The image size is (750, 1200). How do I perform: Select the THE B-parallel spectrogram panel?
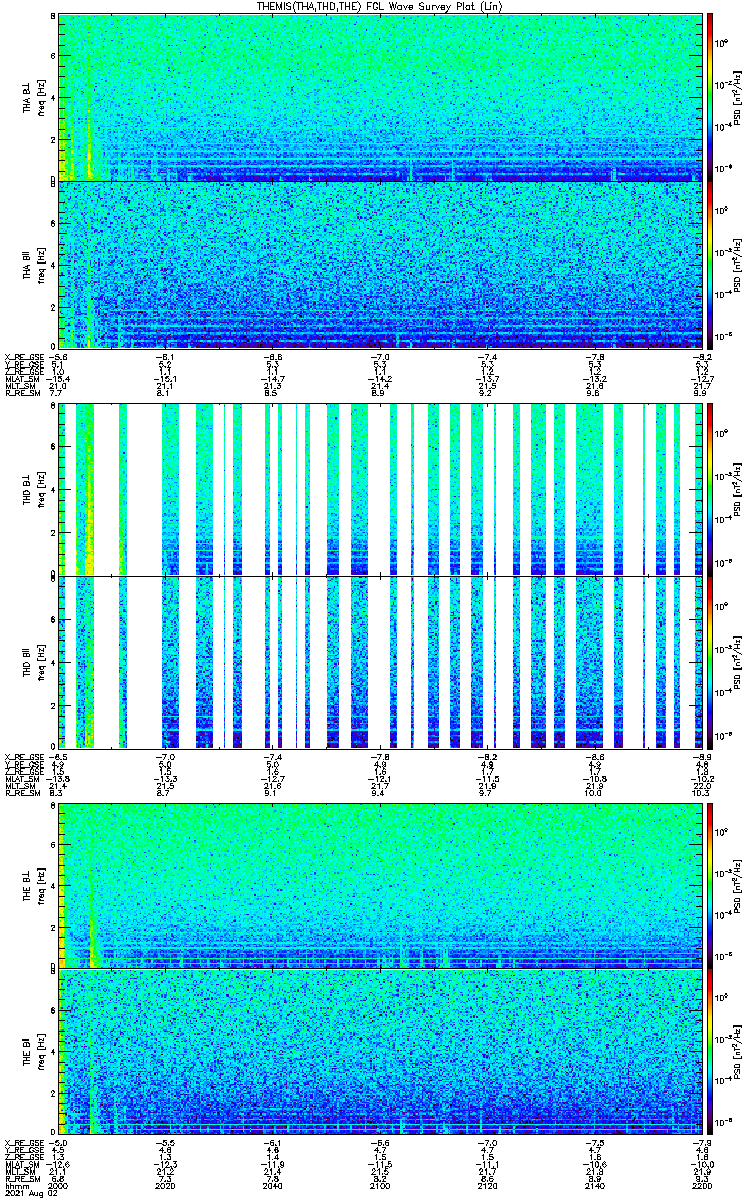coord(378,1052)
